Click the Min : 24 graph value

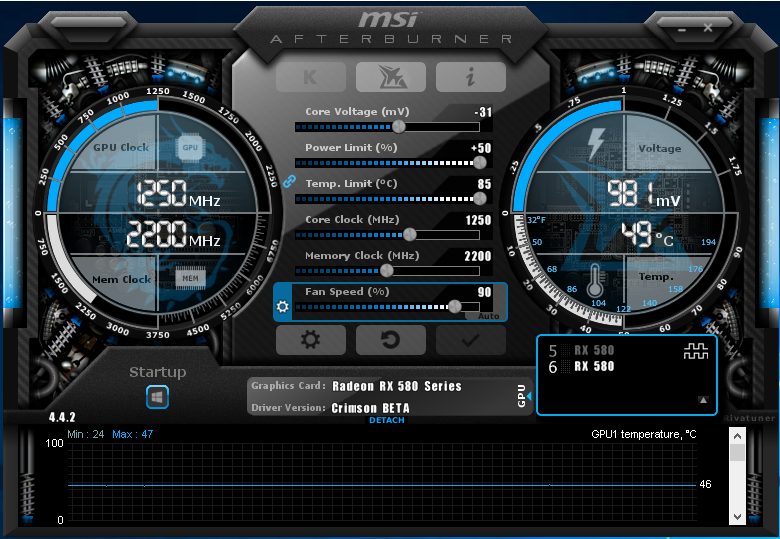[x=86, y=434]
